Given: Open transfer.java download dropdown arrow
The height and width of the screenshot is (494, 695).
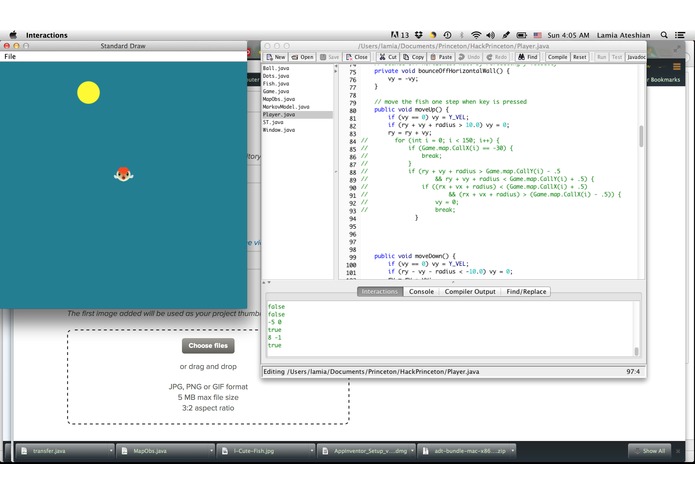Looking at the screenshot, I should 111,451.
